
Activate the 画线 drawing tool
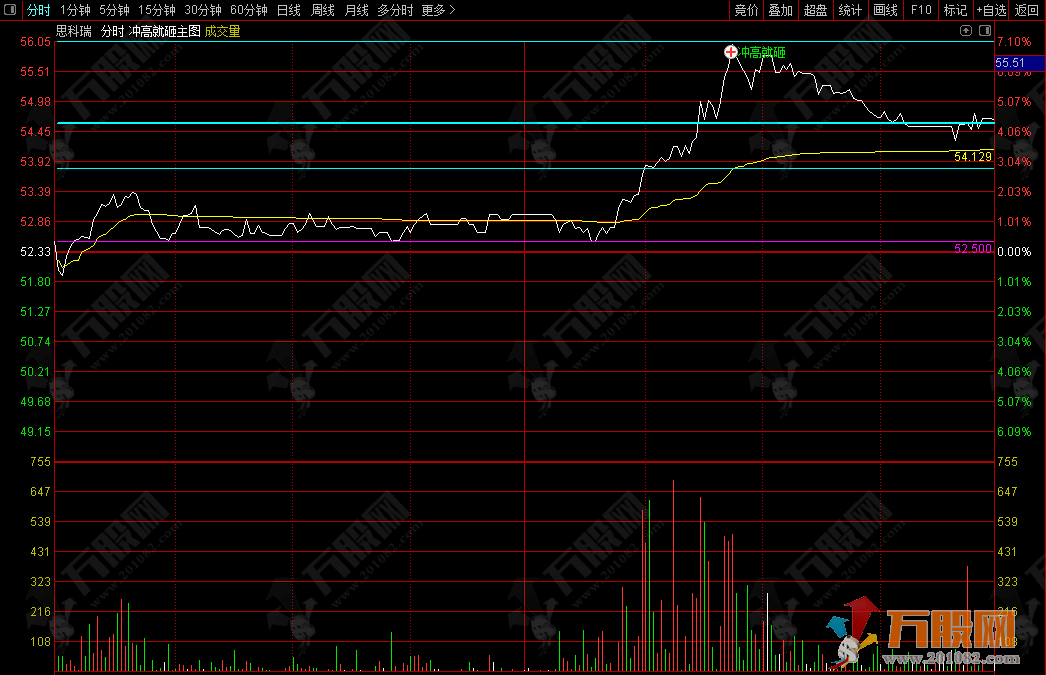point(885,10)
